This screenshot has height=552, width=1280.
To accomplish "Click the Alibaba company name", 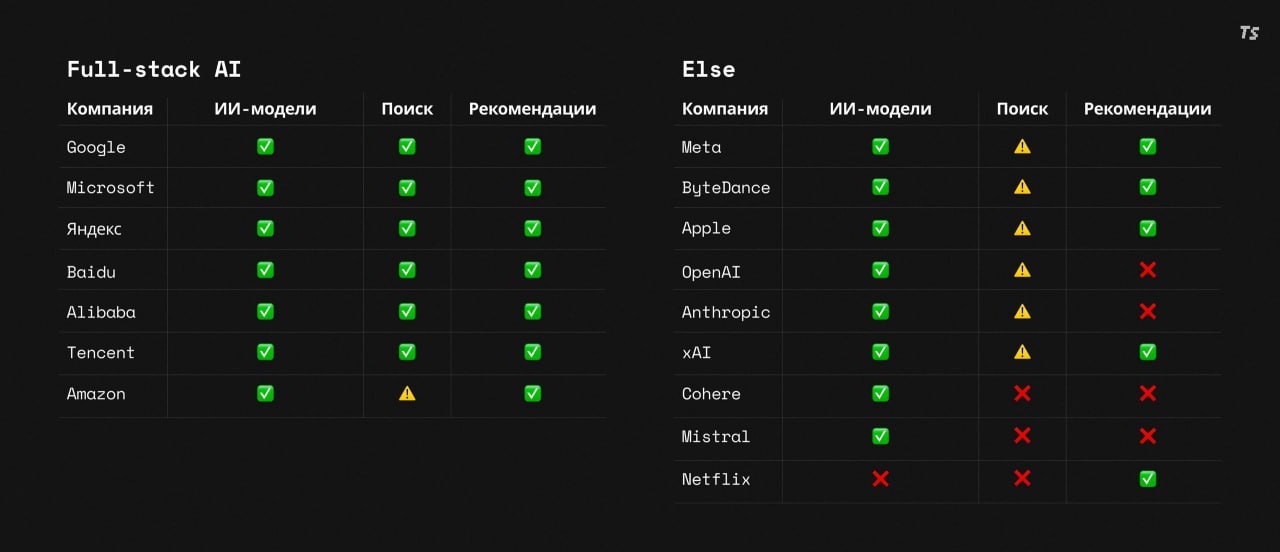I will (x=101, y=312).
